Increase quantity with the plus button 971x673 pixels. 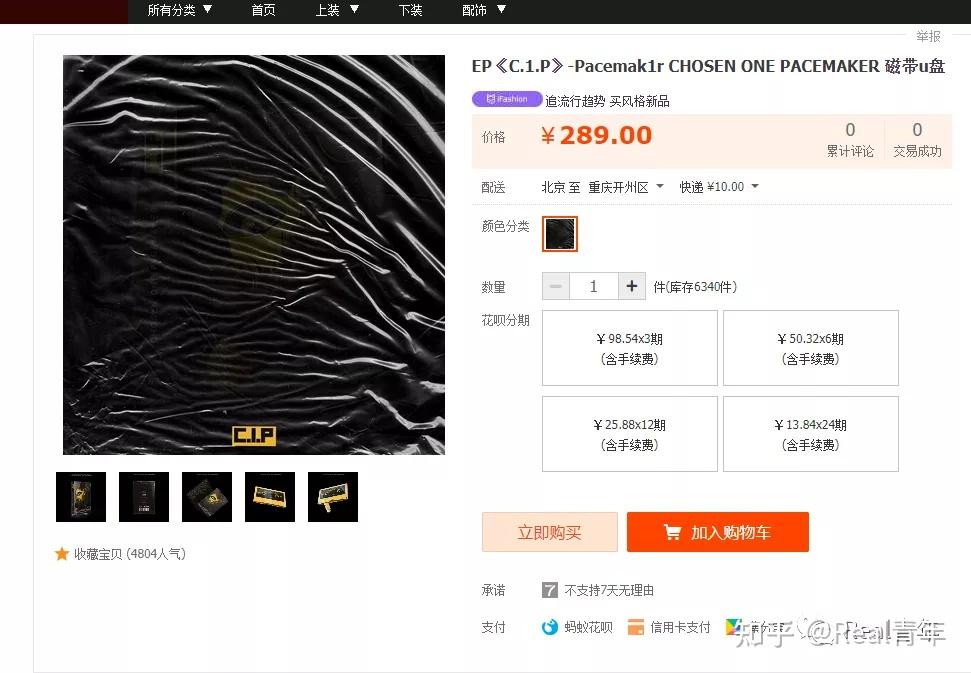[632, 286]
